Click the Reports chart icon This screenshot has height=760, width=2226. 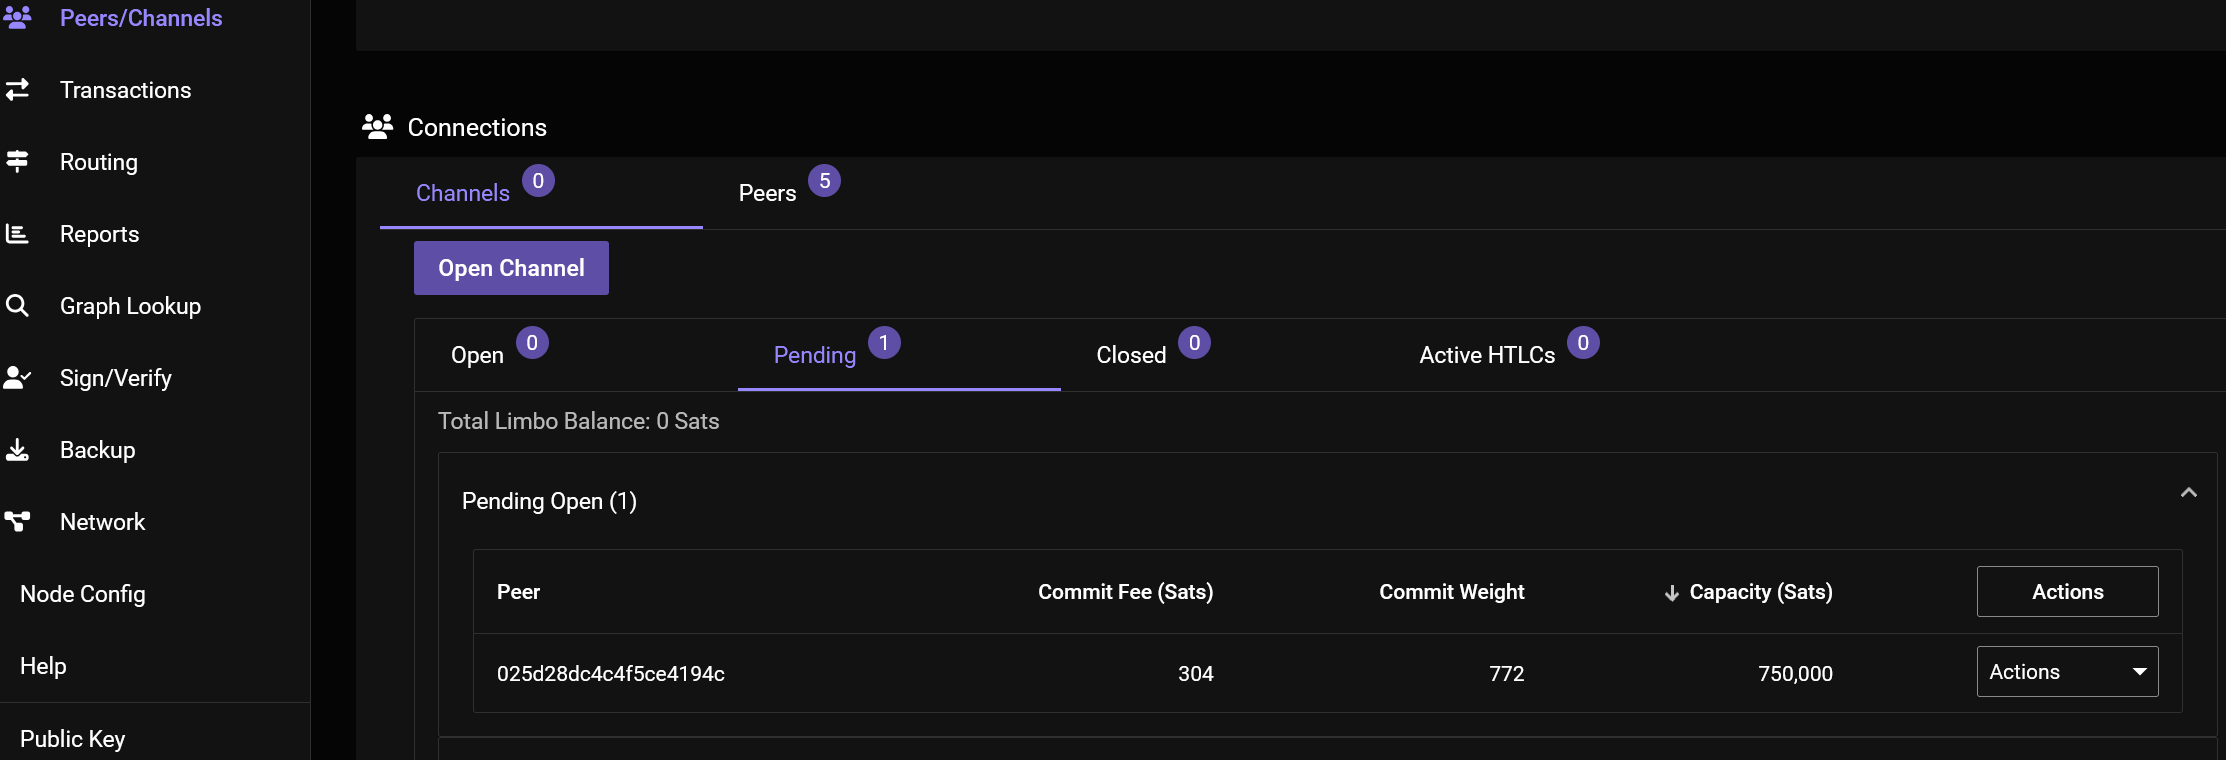click(x=17, y=234)
